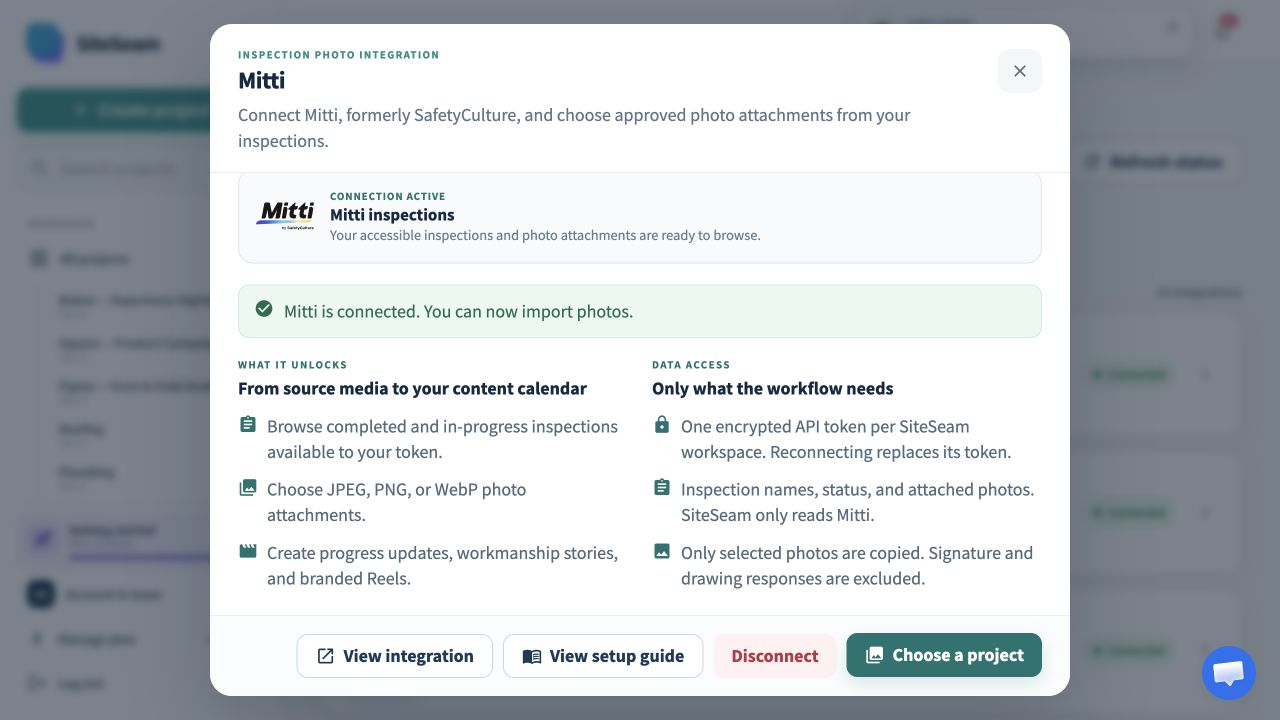Click the Choose a project button

coord(944,655)
